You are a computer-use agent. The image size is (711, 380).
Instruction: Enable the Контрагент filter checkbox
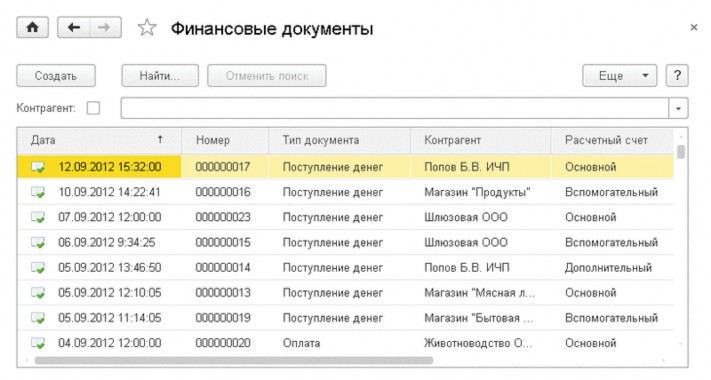coord(93,108)
